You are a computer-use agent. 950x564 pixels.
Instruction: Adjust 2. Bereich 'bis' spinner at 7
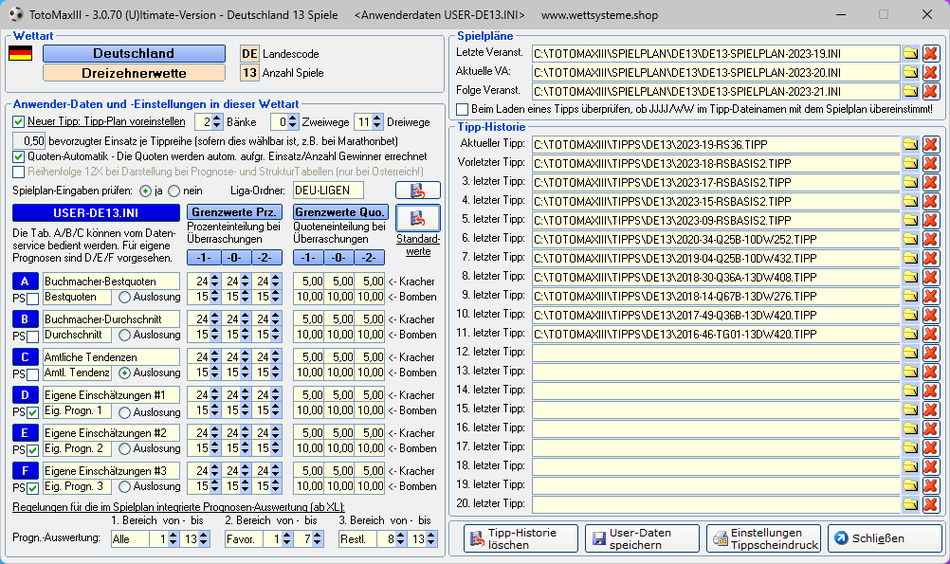pyautogui.click(x=317, y=539)
